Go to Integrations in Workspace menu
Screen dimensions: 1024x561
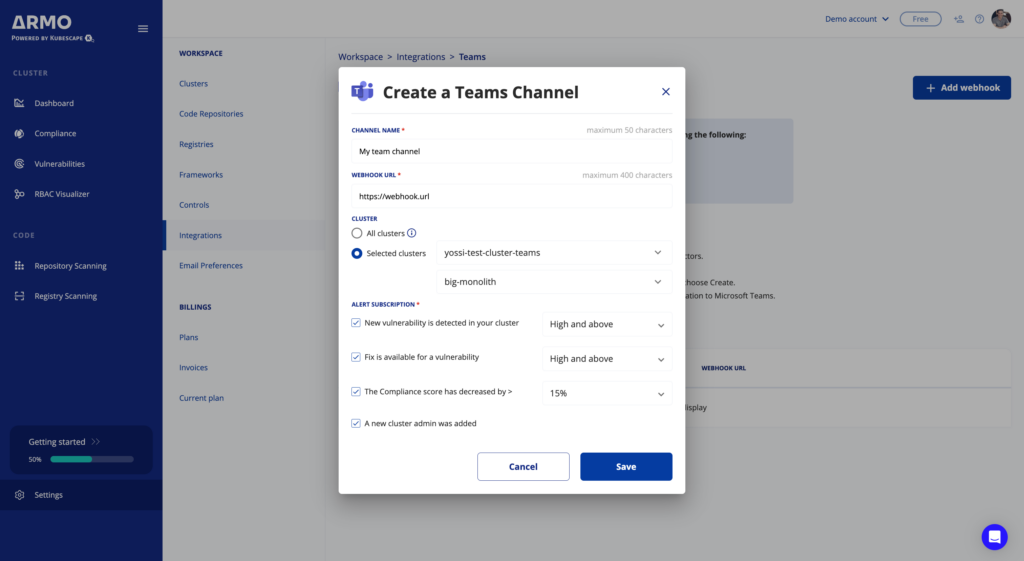click(x=200, y=235)
